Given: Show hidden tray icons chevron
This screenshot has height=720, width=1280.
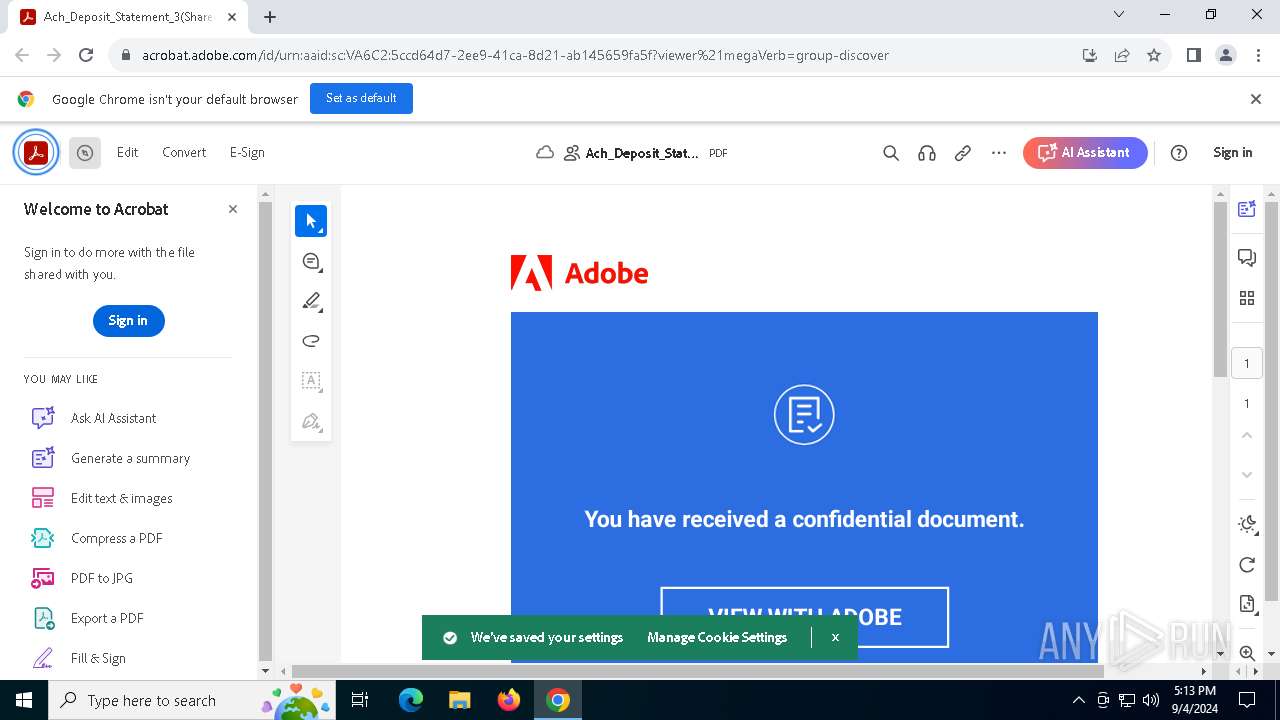Looking at the screenshot, I should (1078, 700).
